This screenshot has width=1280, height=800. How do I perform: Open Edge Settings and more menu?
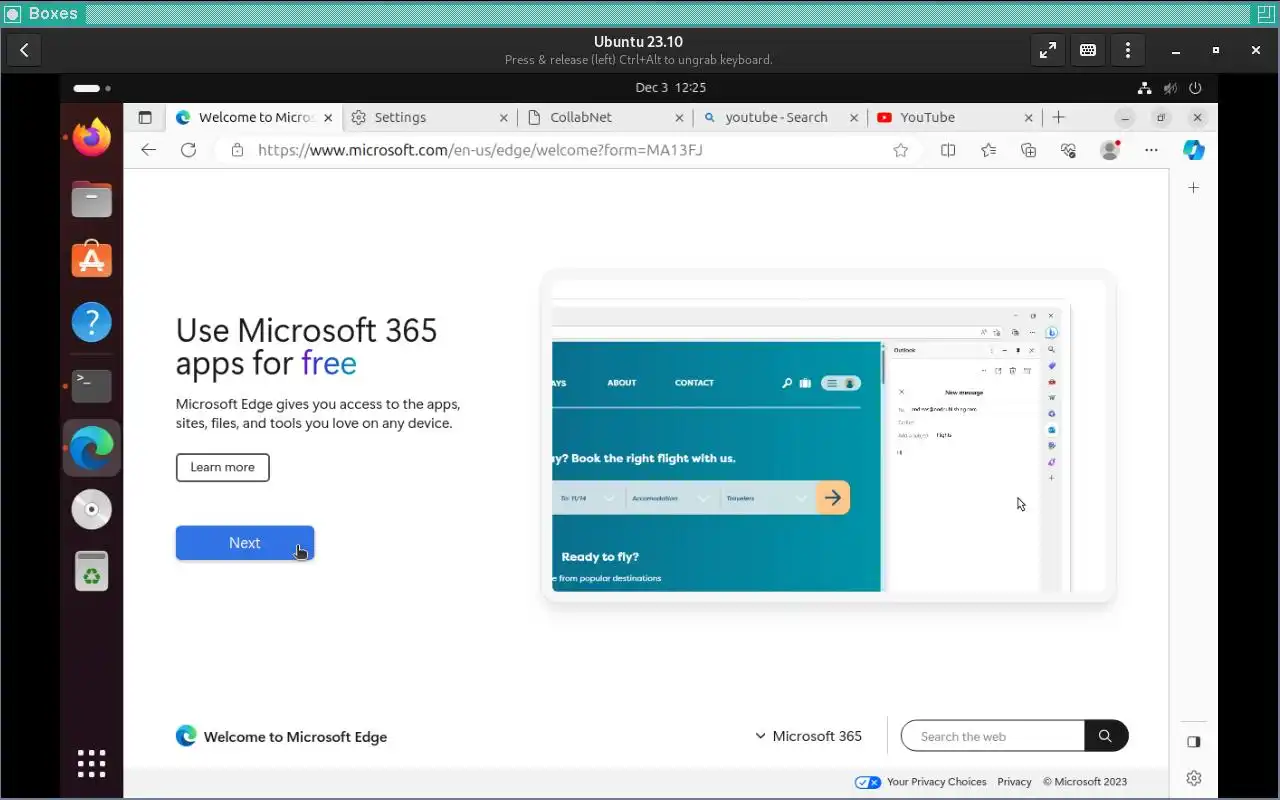1151,150
